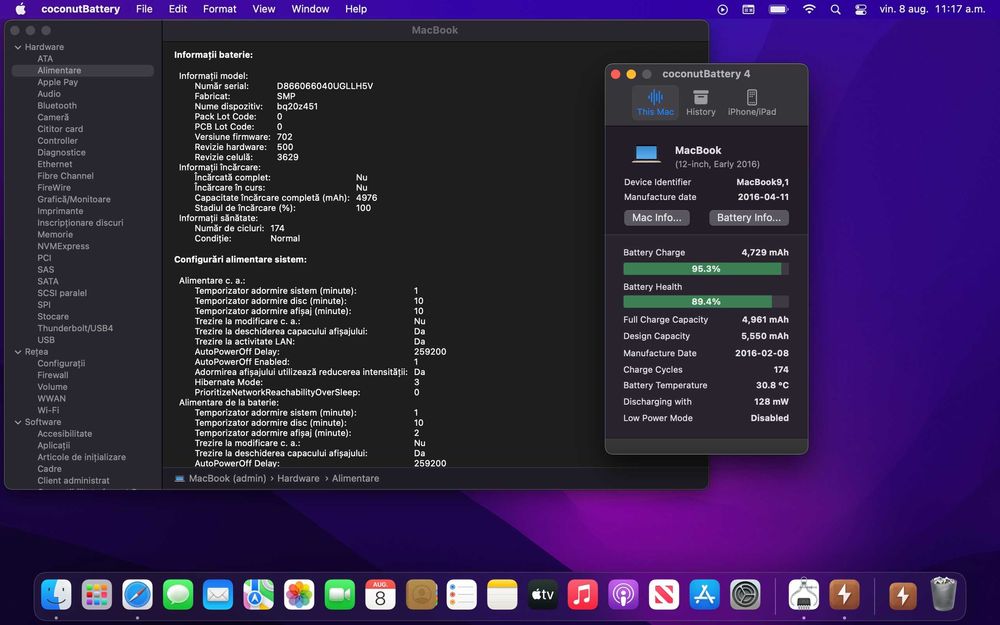Open Finder from the Dock

pyautogui.click(x=56, y=595)
